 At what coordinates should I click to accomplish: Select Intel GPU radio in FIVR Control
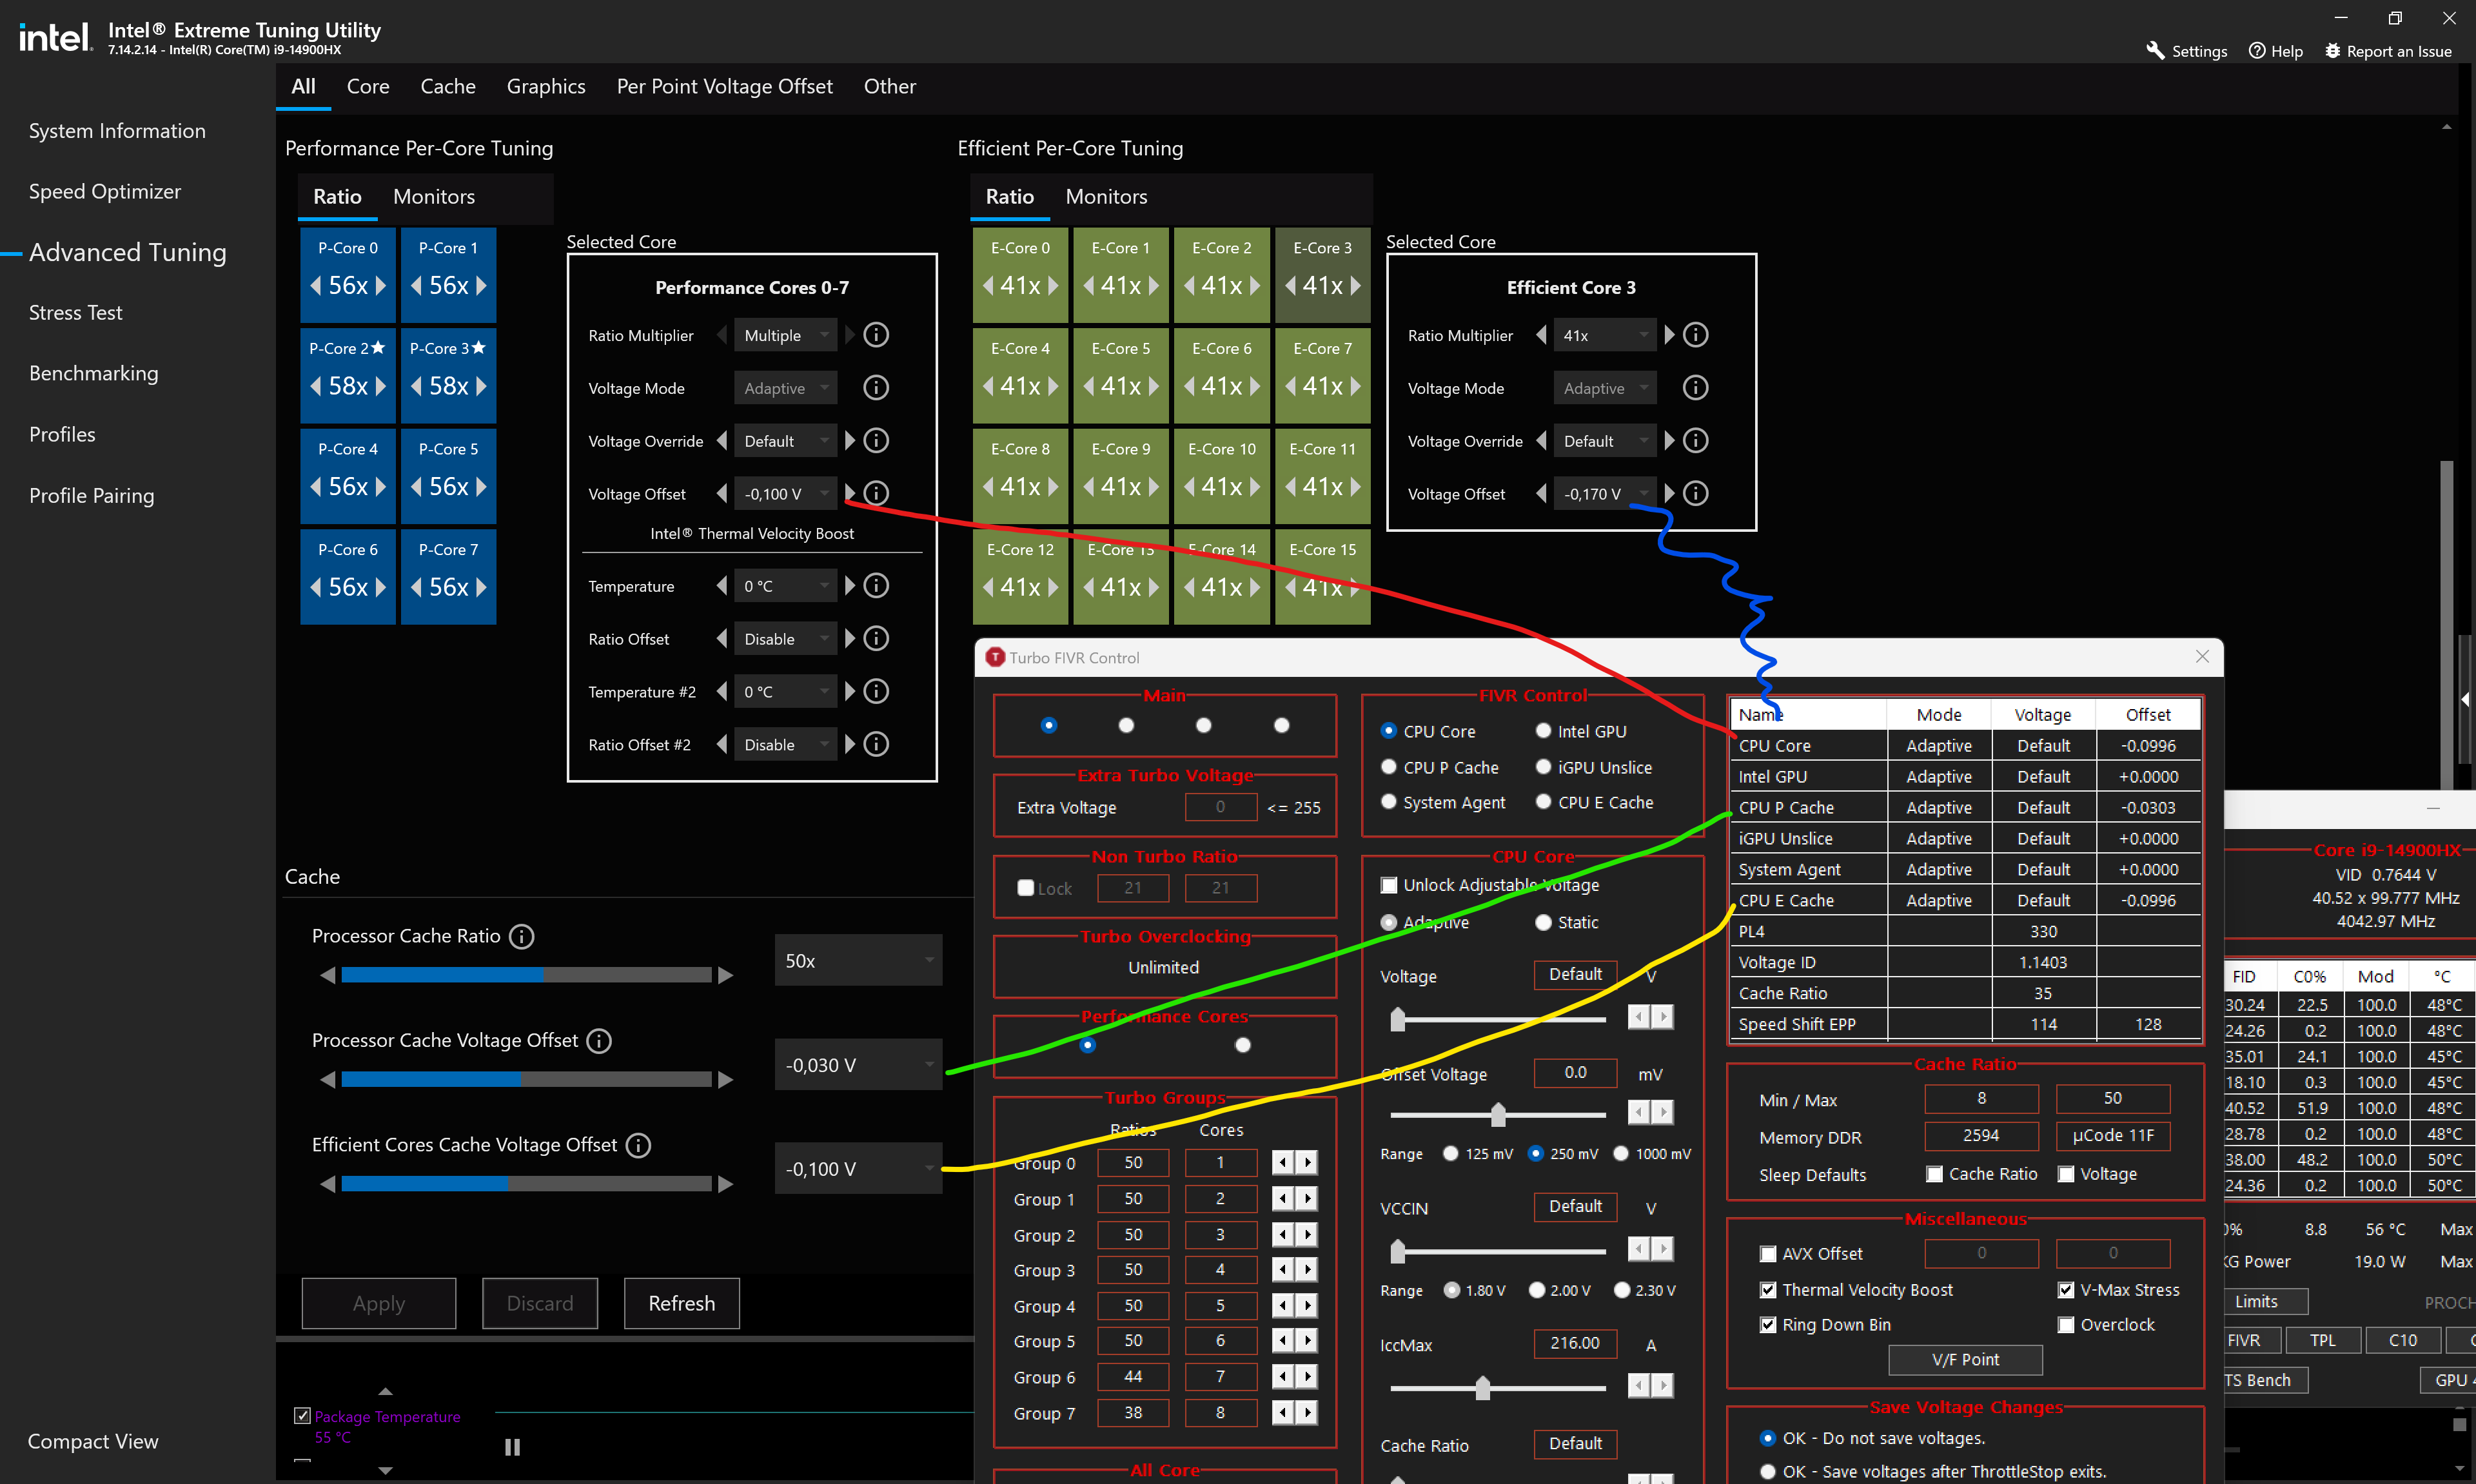point(1543,731)
